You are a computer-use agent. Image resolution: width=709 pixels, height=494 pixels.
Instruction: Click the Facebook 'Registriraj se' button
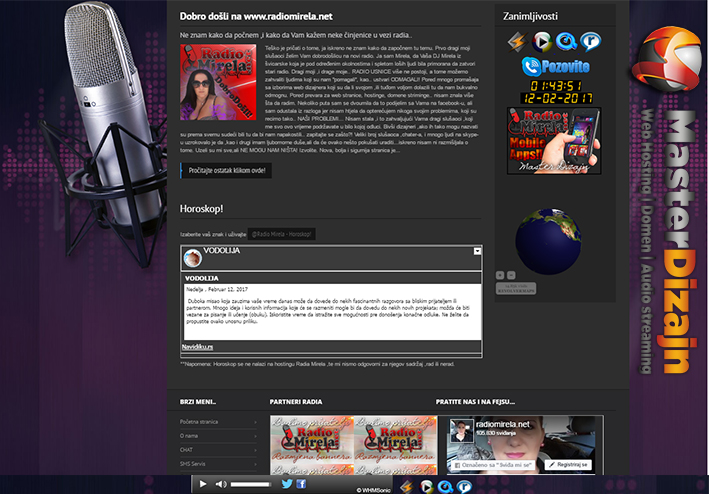click(x=570, y=465)
